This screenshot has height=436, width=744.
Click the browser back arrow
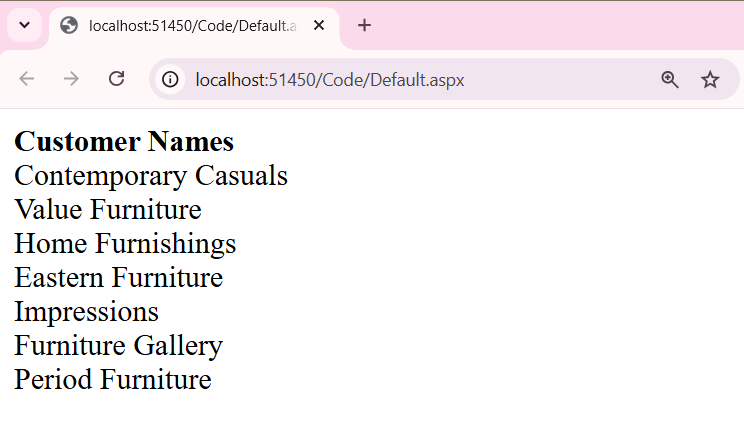coord(27,79)
